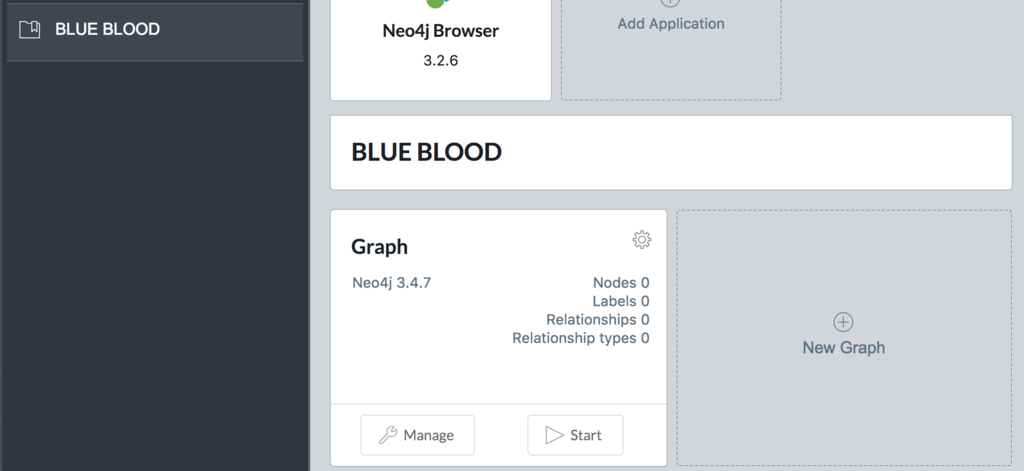Create a New Graph
Viewport: 1024px width, 471px height.
844,337
